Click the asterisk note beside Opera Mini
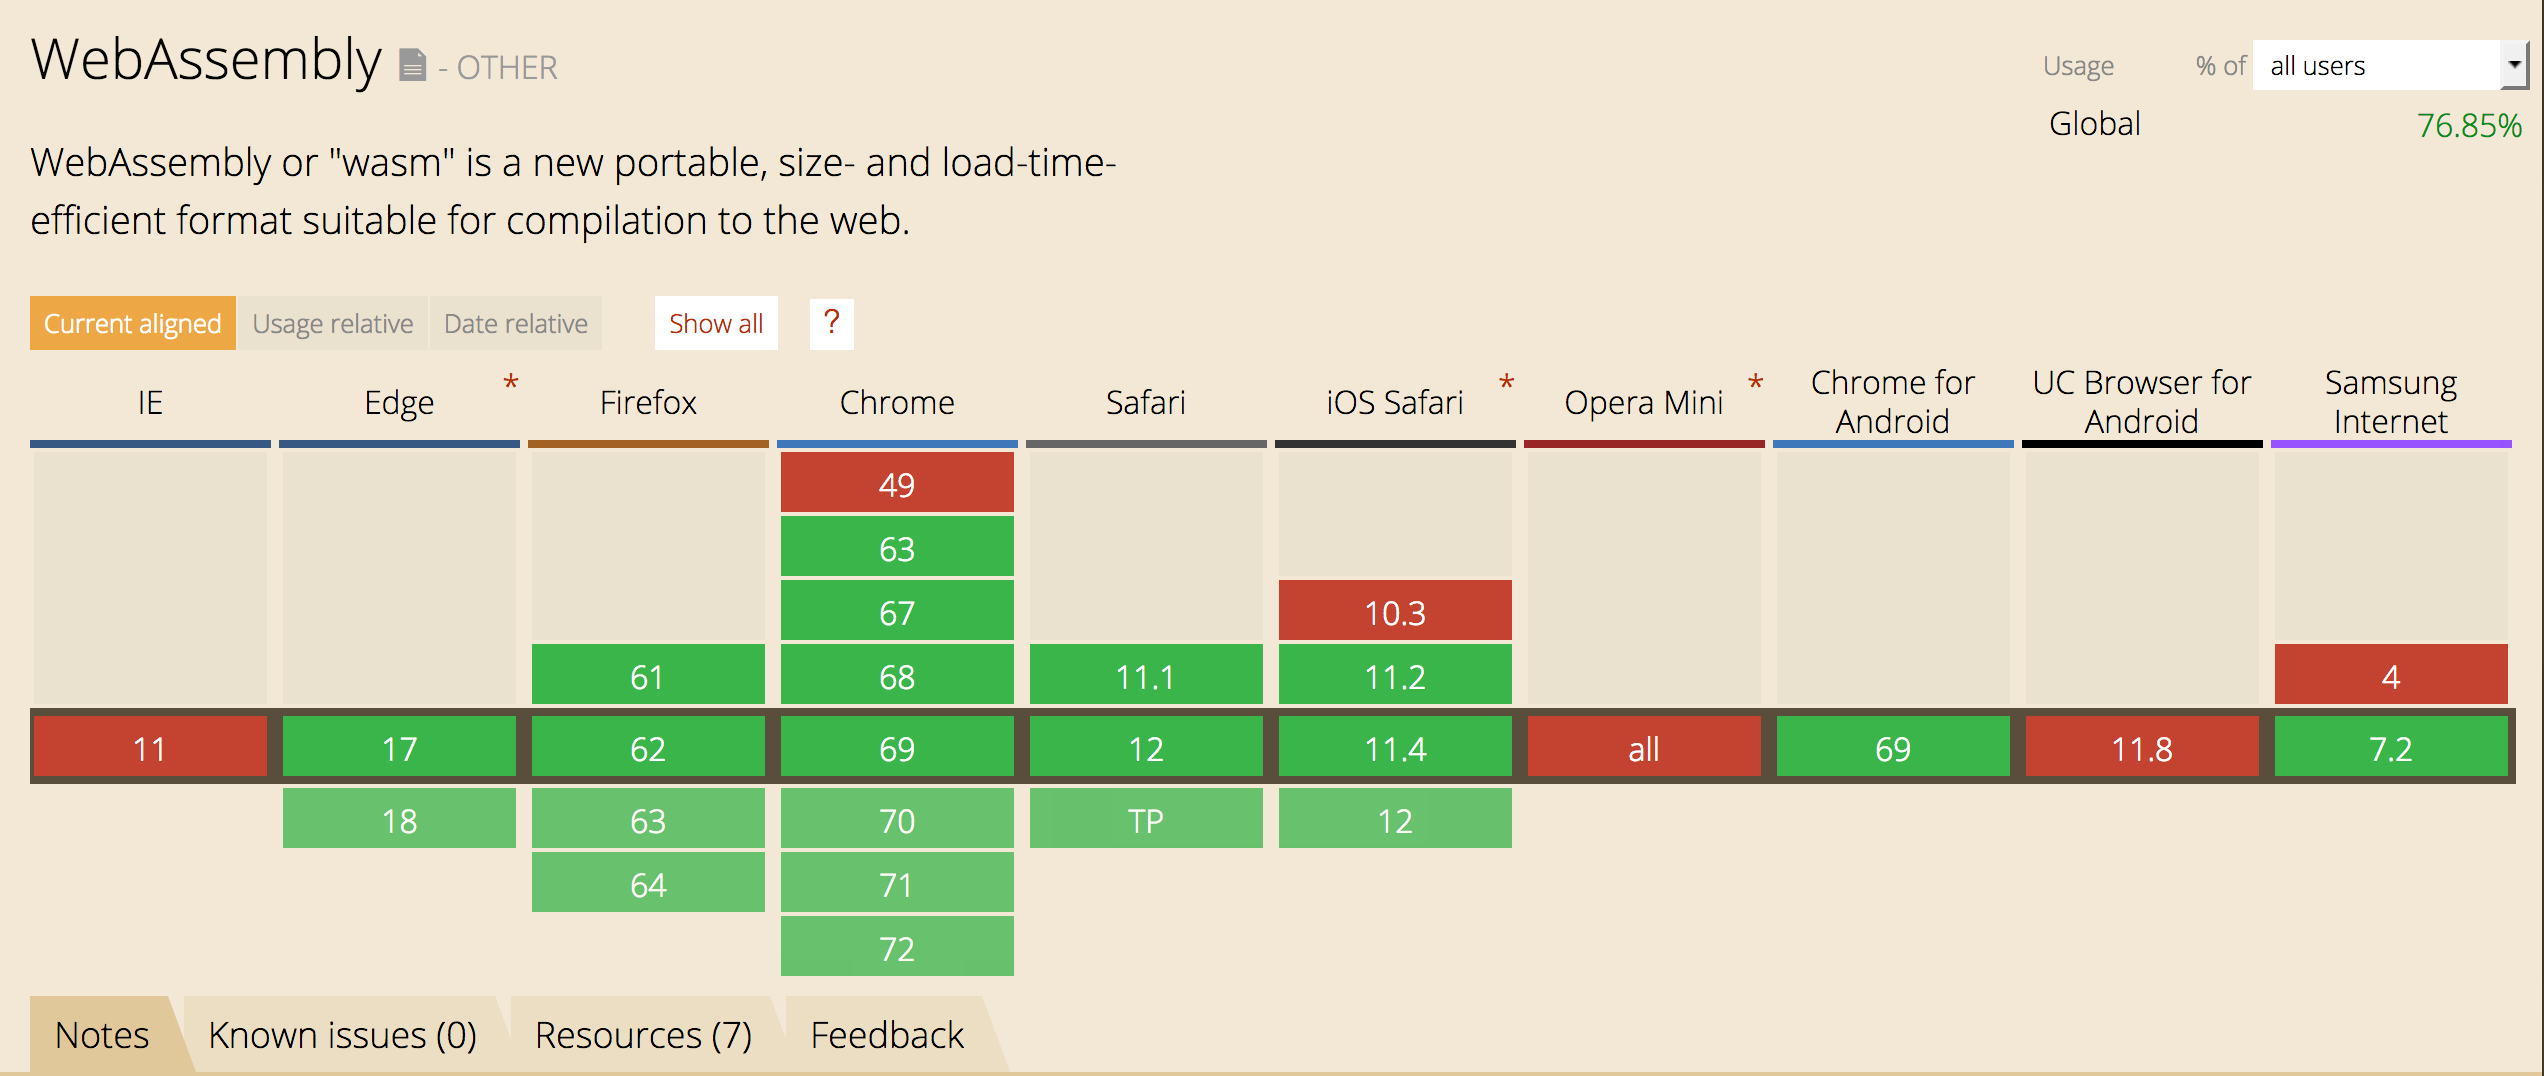 [1755, 383]
